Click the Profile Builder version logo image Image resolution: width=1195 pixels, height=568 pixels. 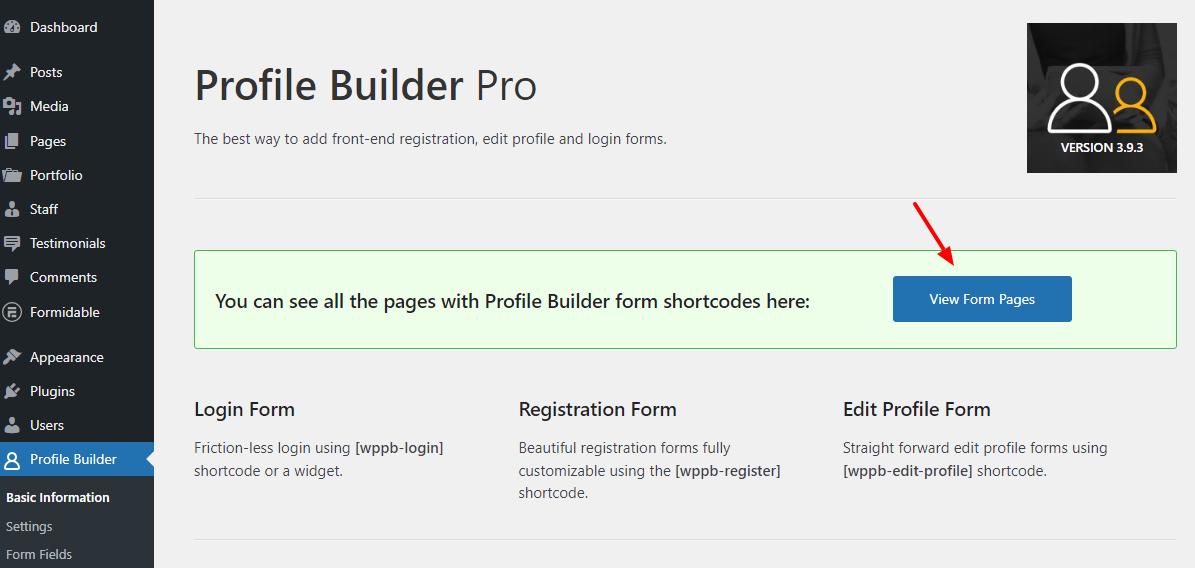tap(1102, 98)
